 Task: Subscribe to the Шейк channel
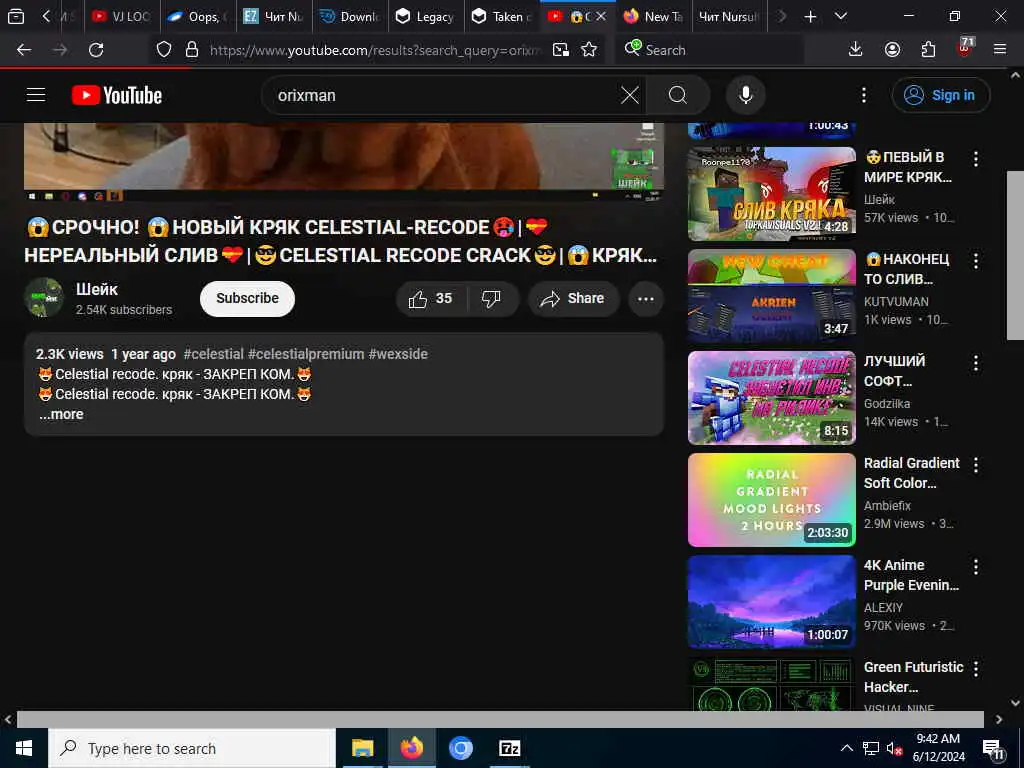pos(247,298)
